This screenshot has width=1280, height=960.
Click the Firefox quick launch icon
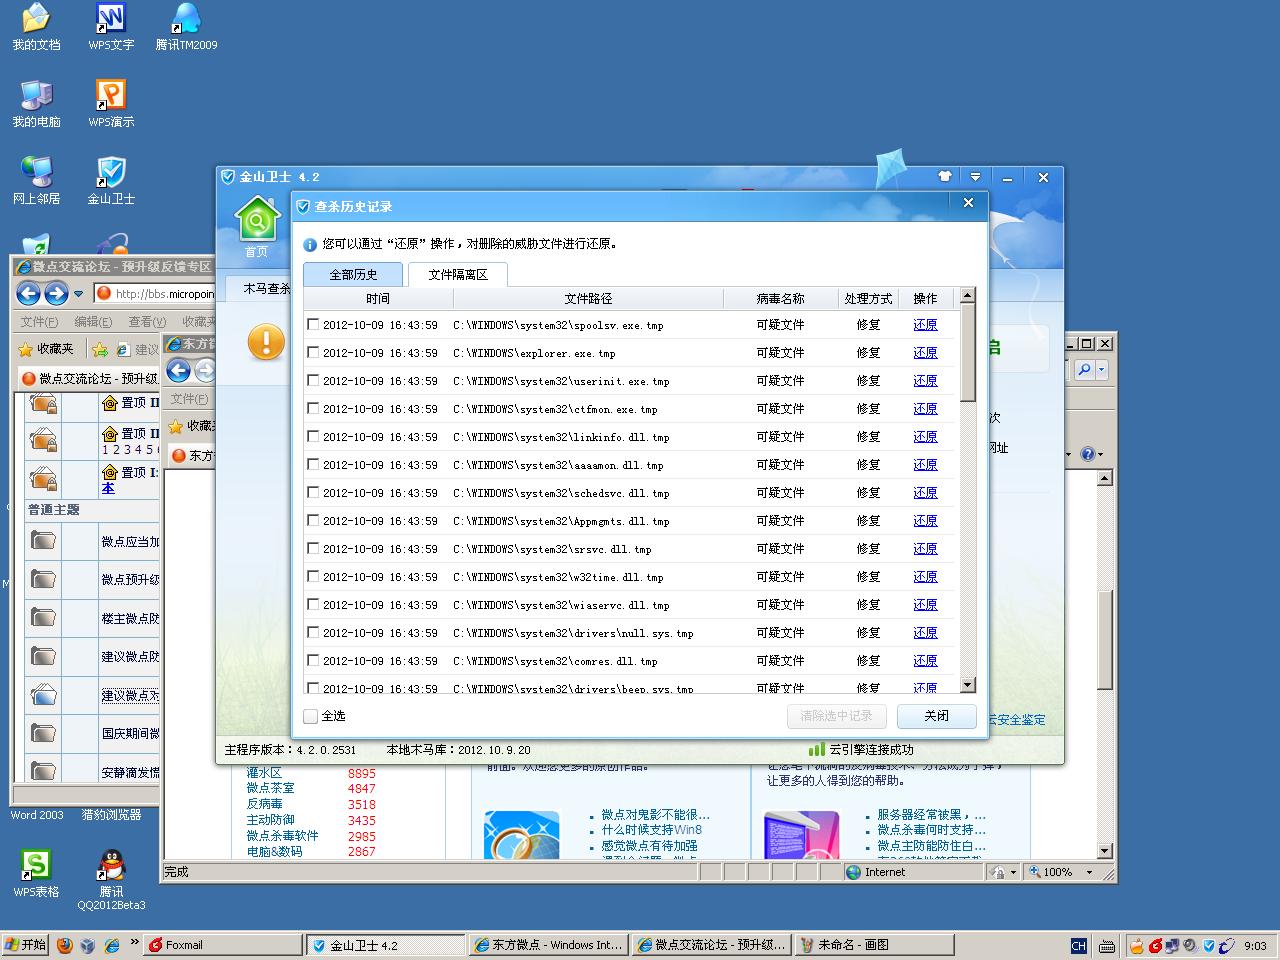[65, 945]
